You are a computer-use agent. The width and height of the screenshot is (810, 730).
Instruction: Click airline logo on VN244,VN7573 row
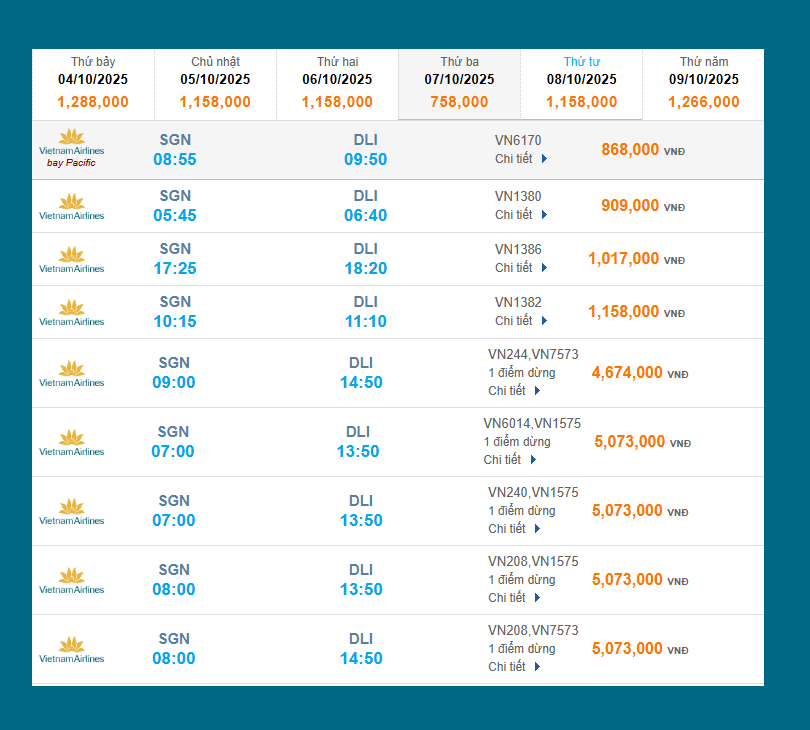click(71, 373)
